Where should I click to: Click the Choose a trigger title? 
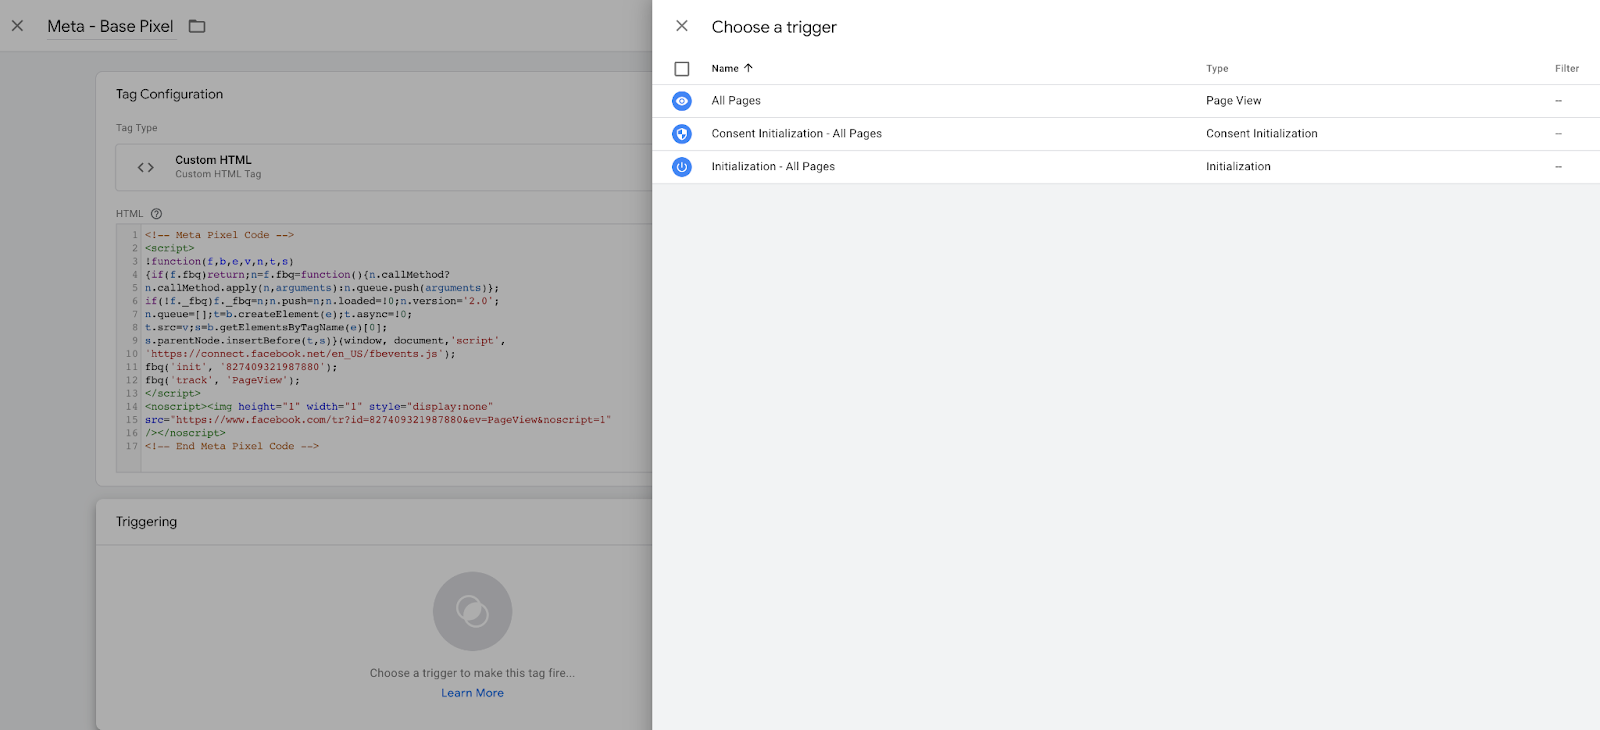click(x=774, y=27)
